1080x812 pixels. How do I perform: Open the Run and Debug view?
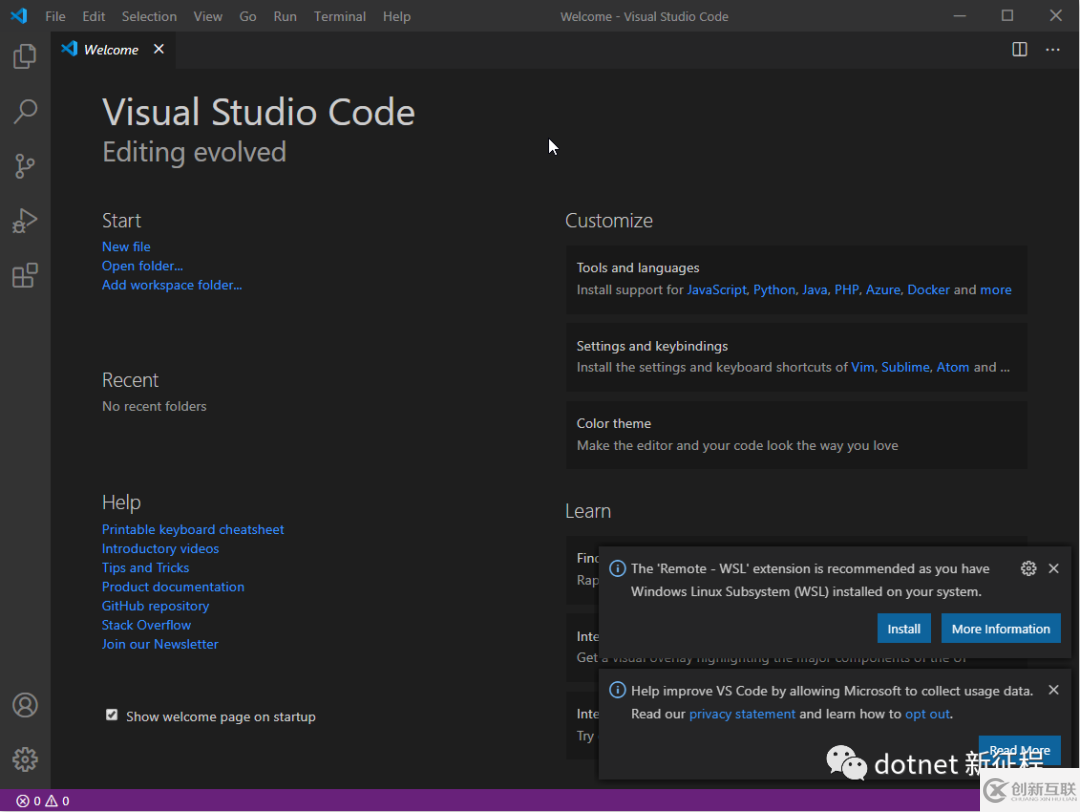pos(25,221)
